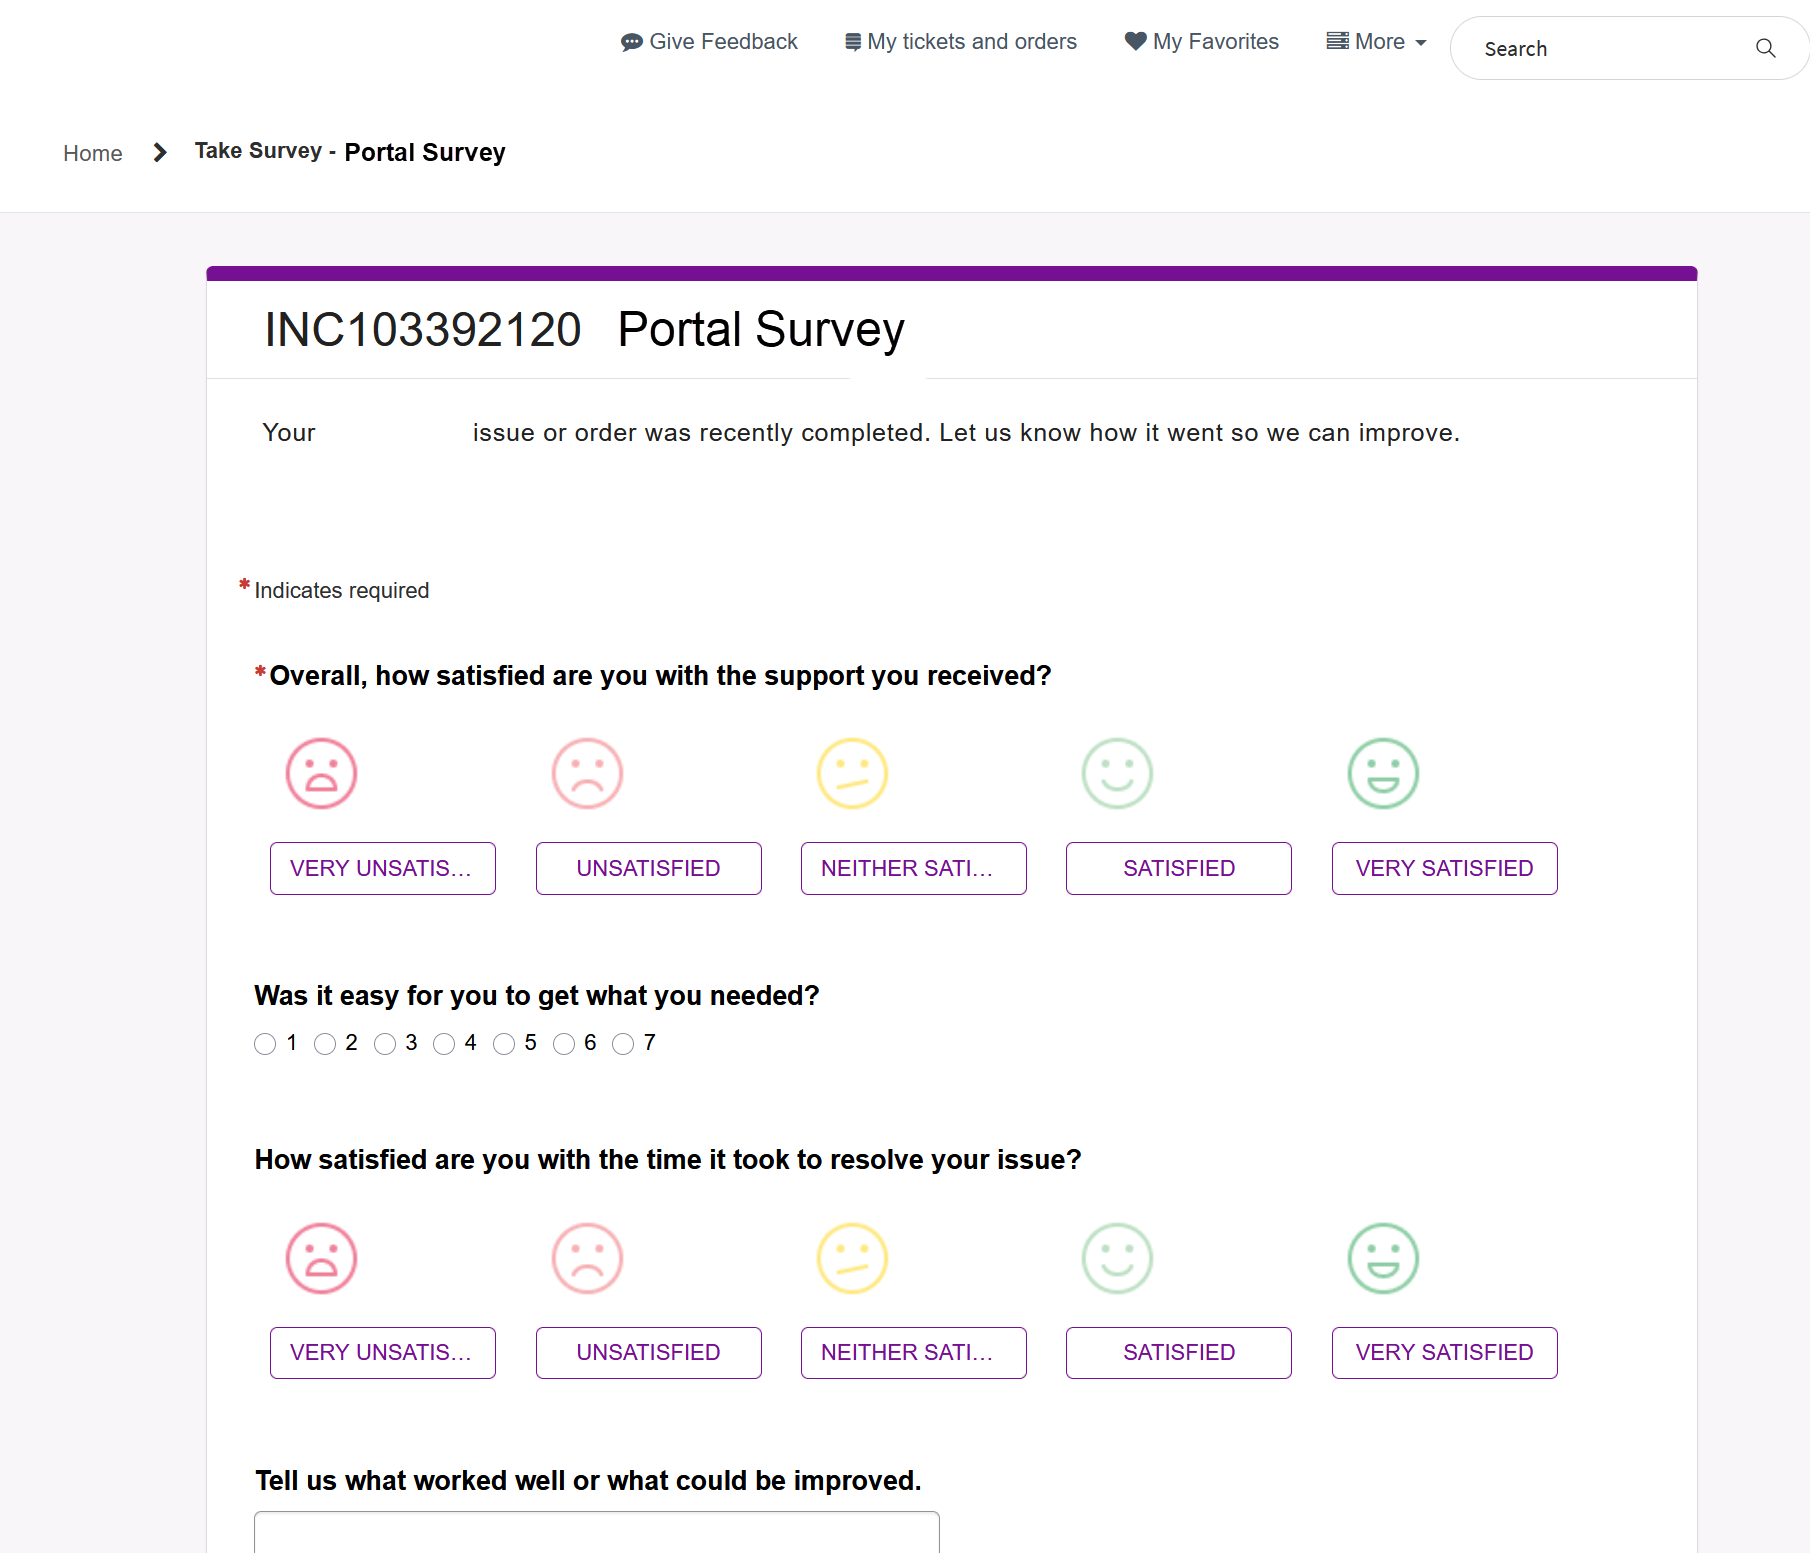Image resolution: width=1810 pixels, height=1553 pixels.
Task: Click the search magnifier icon
Action: (x=1765, y=48)
